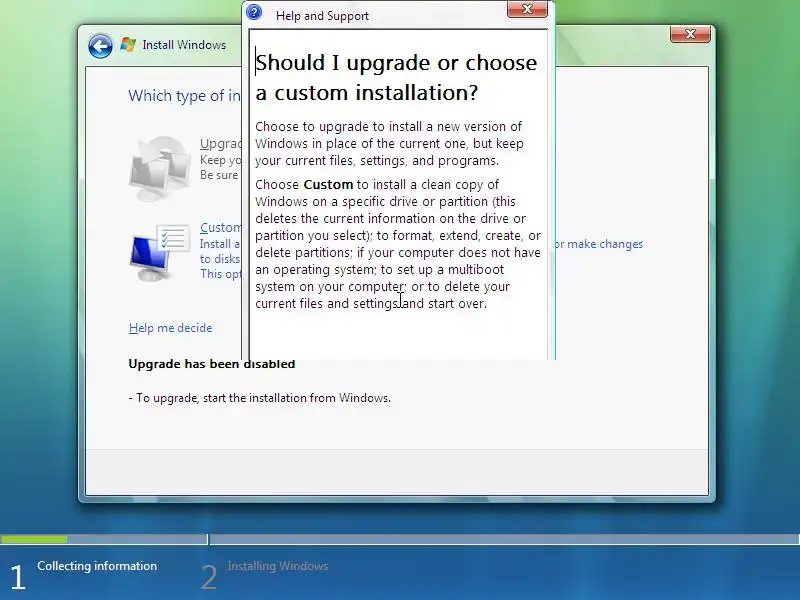Image resolution: width=800 pixels, height=600 pixels.
Task: Click the Install Windows title text
Action: (x=184, y=45)
